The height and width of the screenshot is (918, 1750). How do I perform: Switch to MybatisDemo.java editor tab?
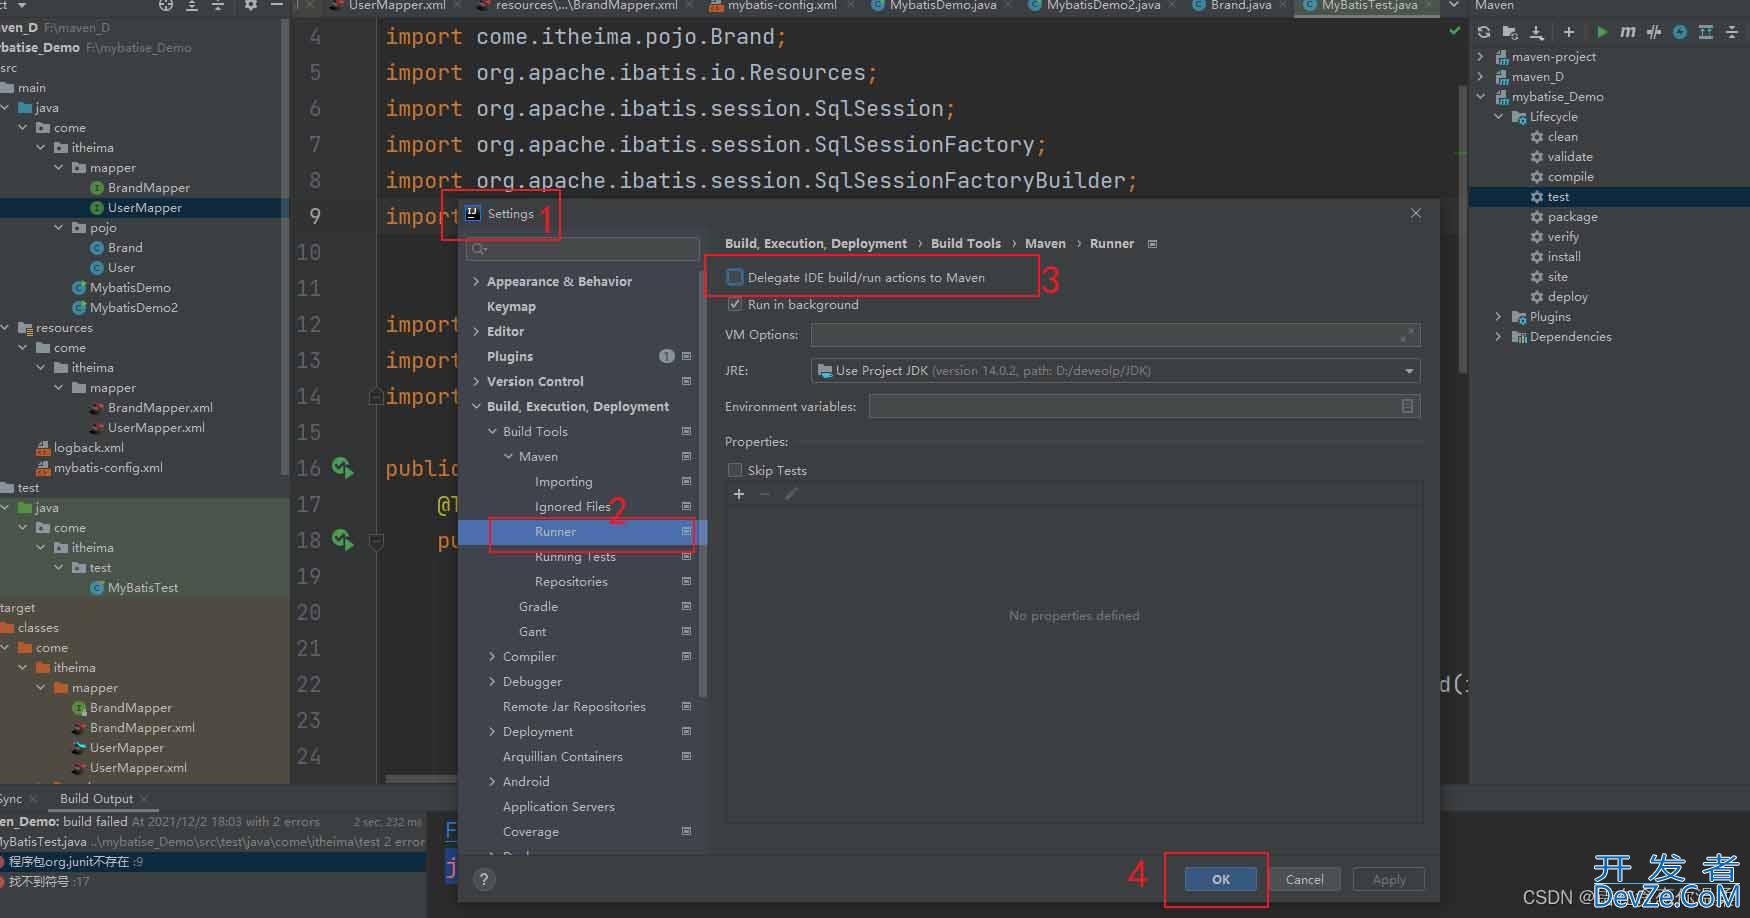(x=943, y=6)
